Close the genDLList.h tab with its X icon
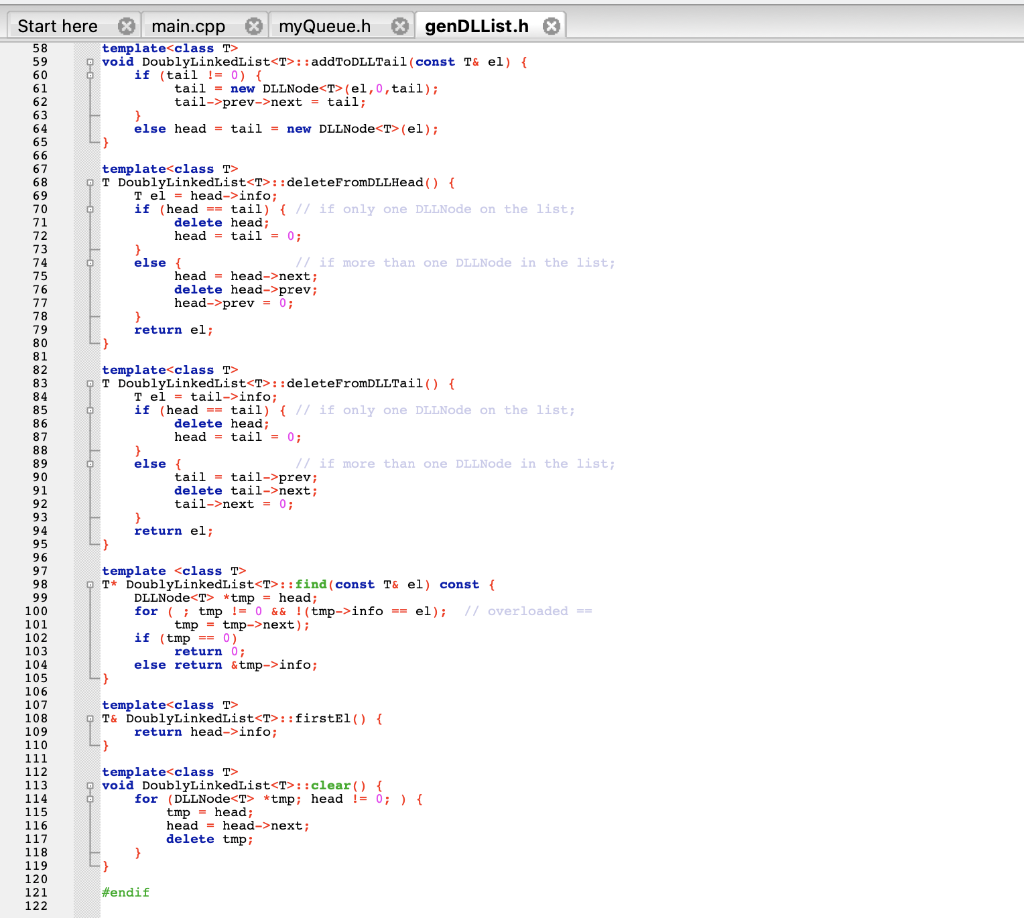Viewport: 1024px width, 918px height. (x=551, y=25)
